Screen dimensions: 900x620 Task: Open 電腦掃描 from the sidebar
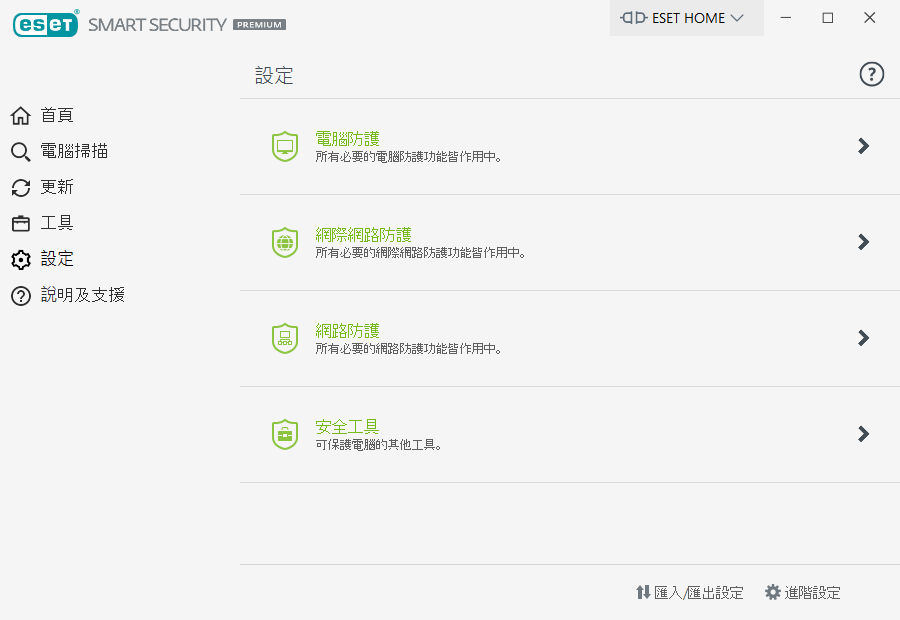(x=74, y=151)
